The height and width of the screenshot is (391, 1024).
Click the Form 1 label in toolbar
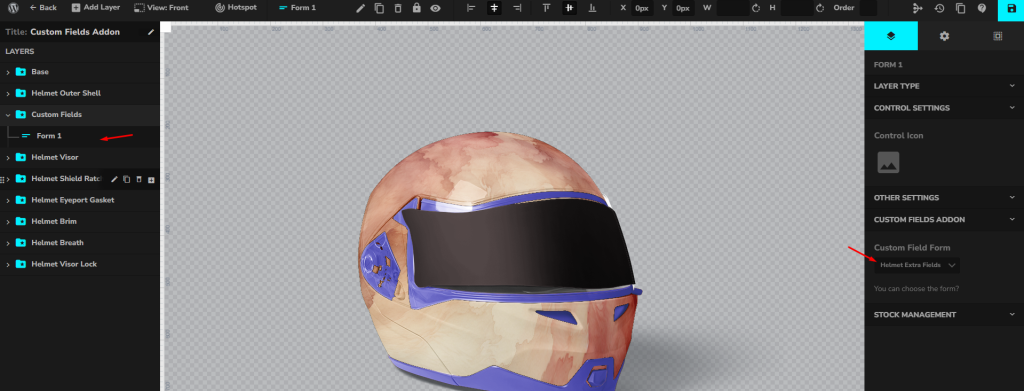pyautogui.click(x=297, y=8)
